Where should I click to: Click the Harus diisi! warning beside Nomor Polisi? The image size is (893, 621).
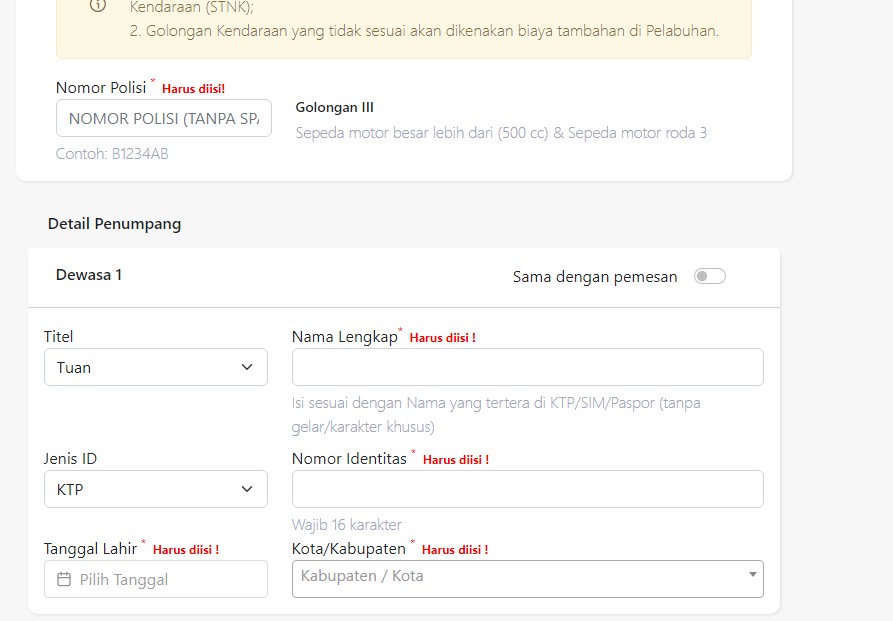[x=194, y=89]
